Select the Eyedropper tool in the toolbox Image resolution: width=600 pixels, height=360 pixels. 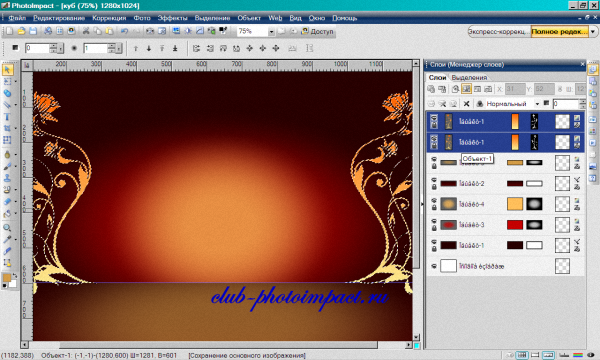click(x=7, y=239)
